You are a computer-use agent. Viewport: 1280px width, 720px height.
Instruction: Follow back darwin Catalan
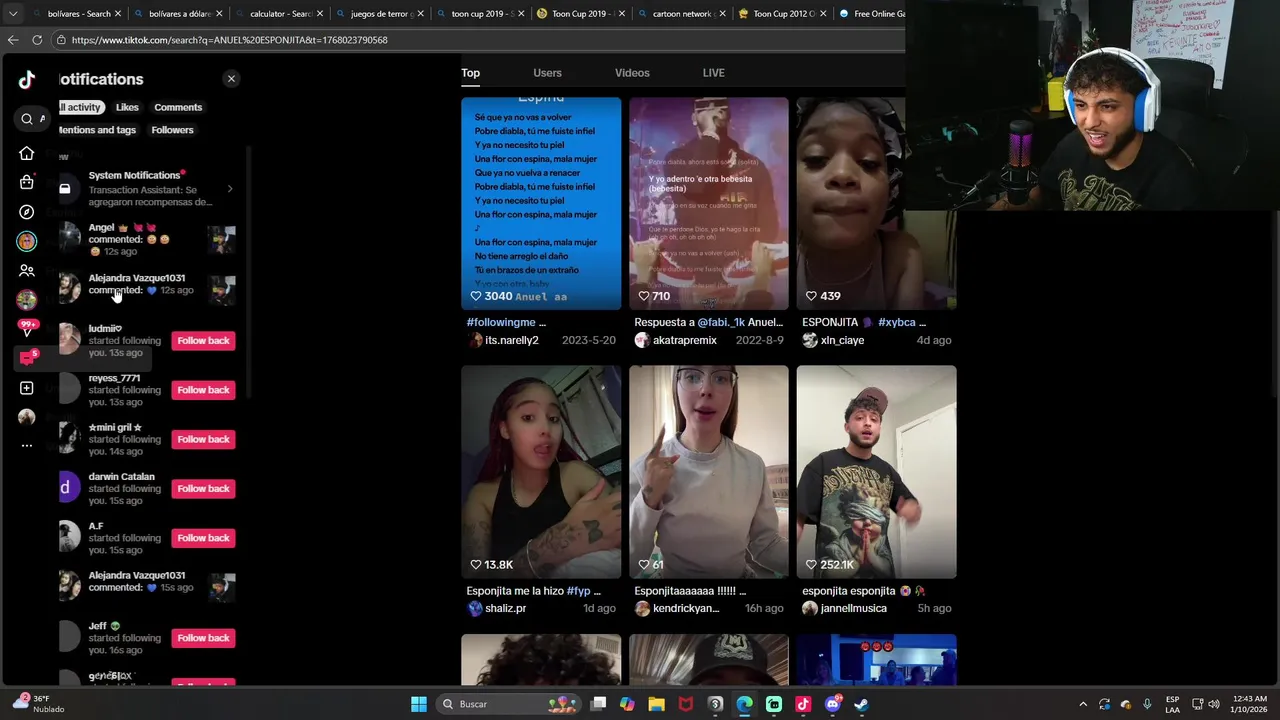tap(203, 488)
